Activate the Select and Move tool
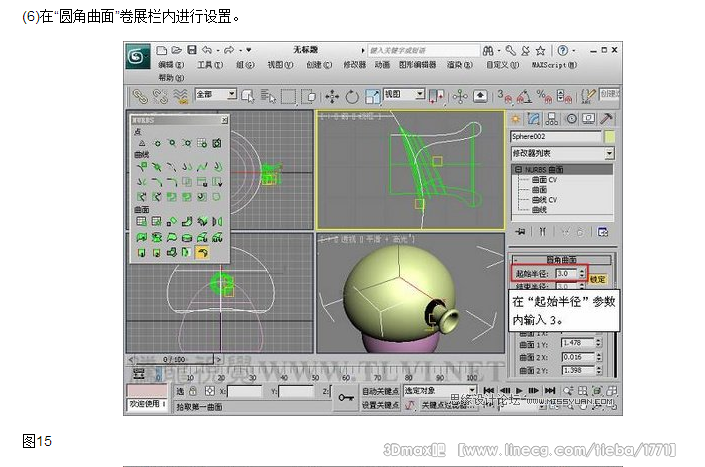Image resolution: width=705 pixels, height=467 pixels. (x=332, y=96)
